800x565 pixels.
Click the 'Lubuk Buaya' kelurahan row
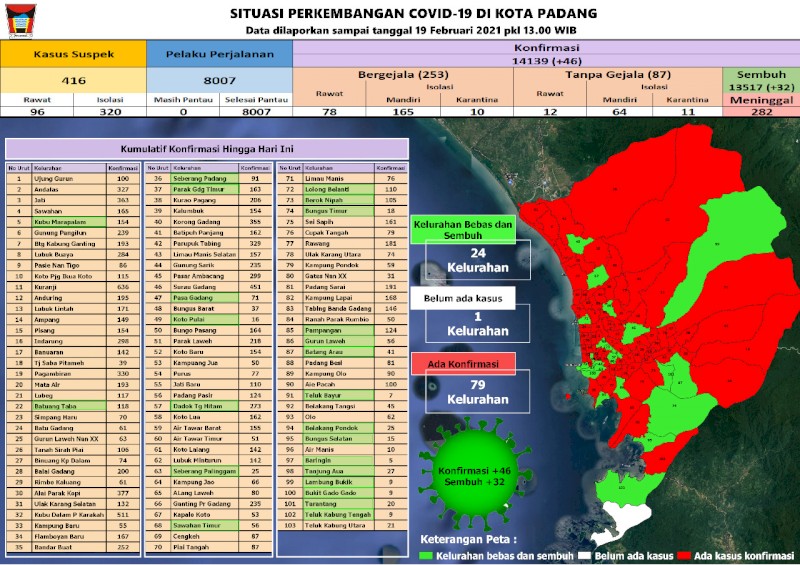[72, 254]
